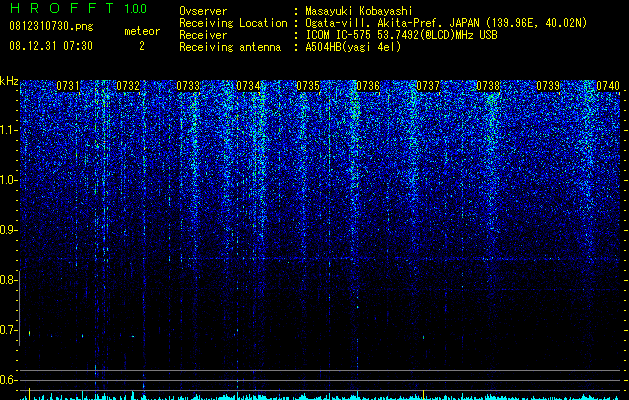Screen dimensions: 629x400
Task: Click the 0.9 kHz axis label
Action: [8, 230]
